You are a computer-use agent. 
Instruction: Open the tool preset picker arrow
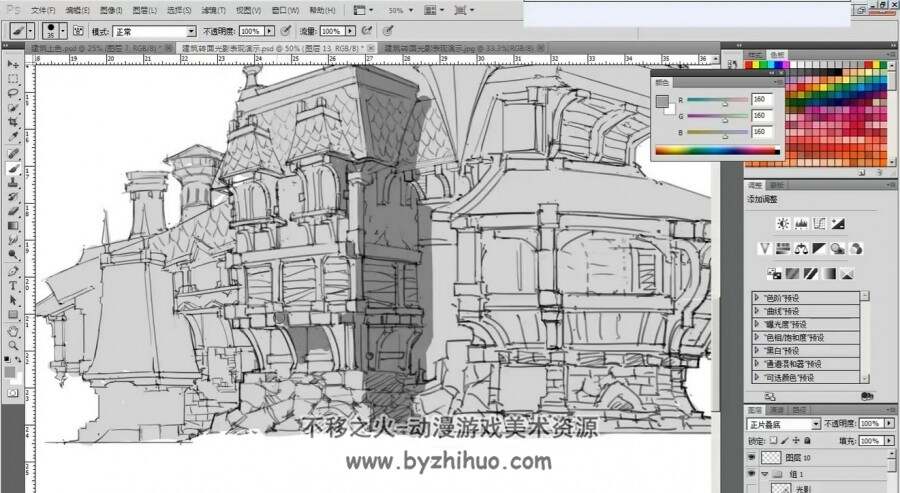pyautogui.click(x=30, y=31)
